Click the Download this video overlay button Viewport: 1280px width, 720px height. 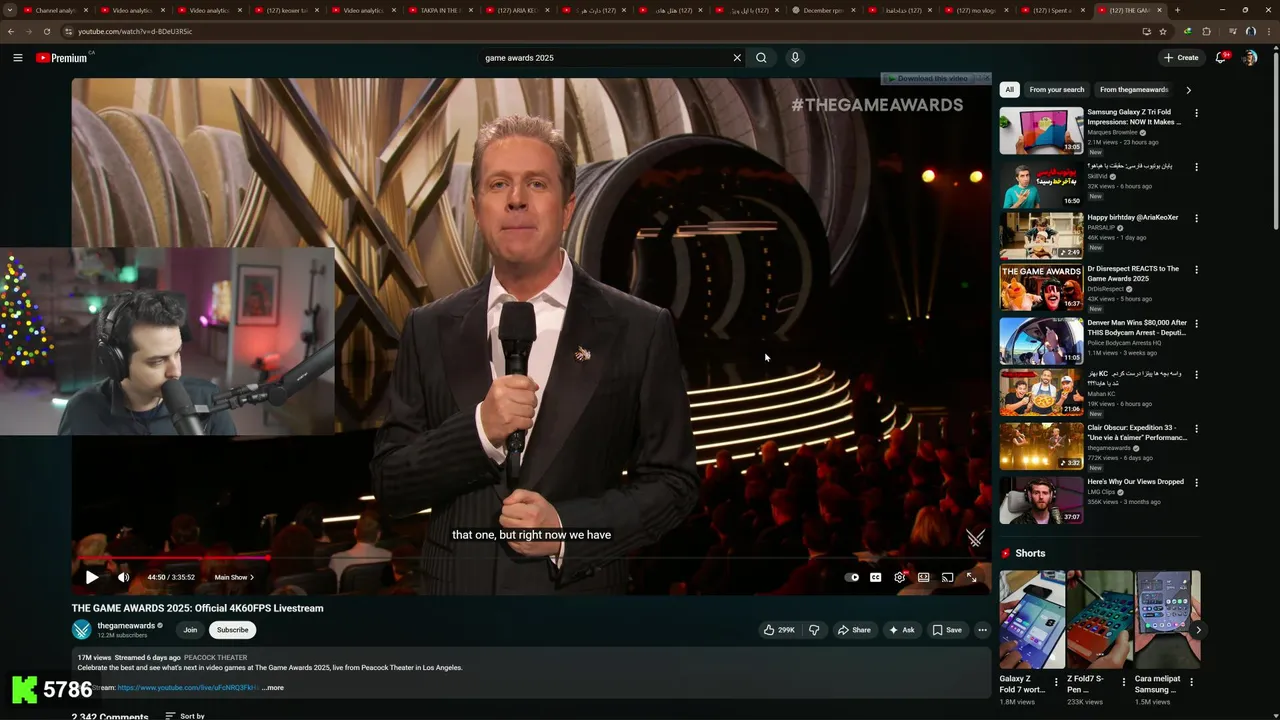point(934,78)
